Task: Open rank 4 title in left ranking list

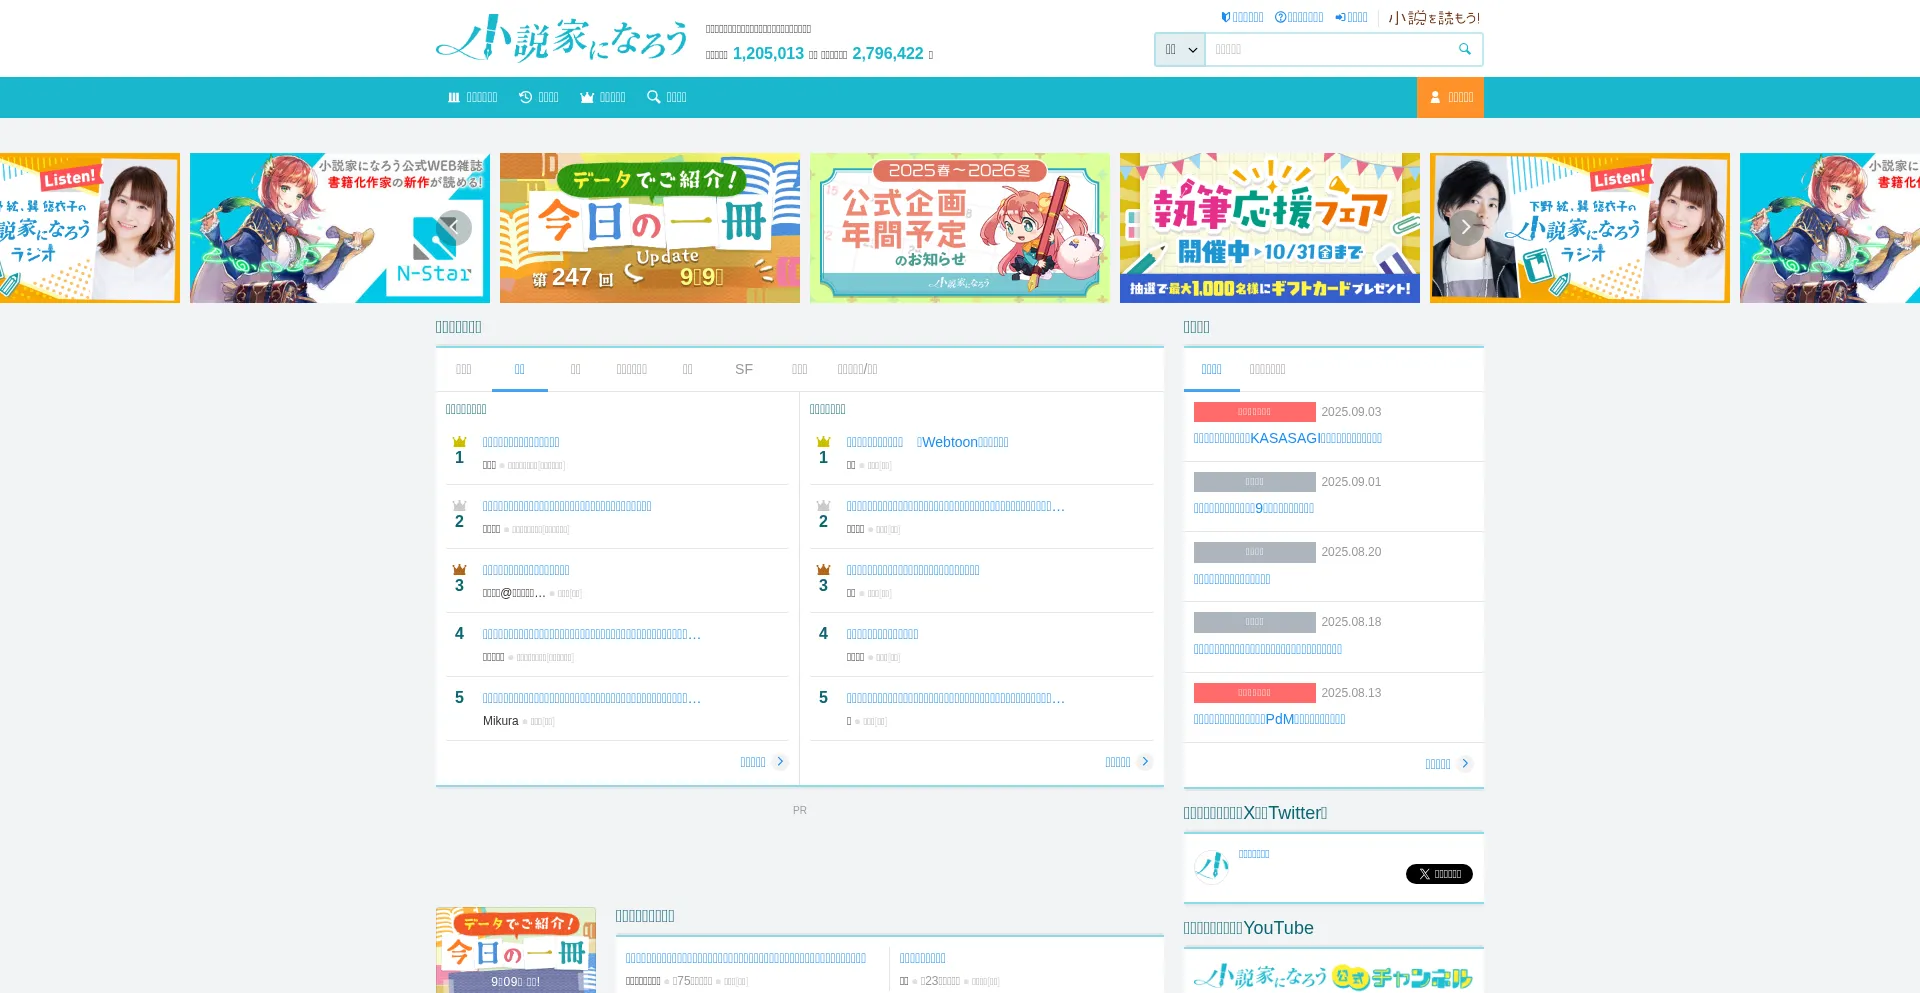Action: click(592, 634)
